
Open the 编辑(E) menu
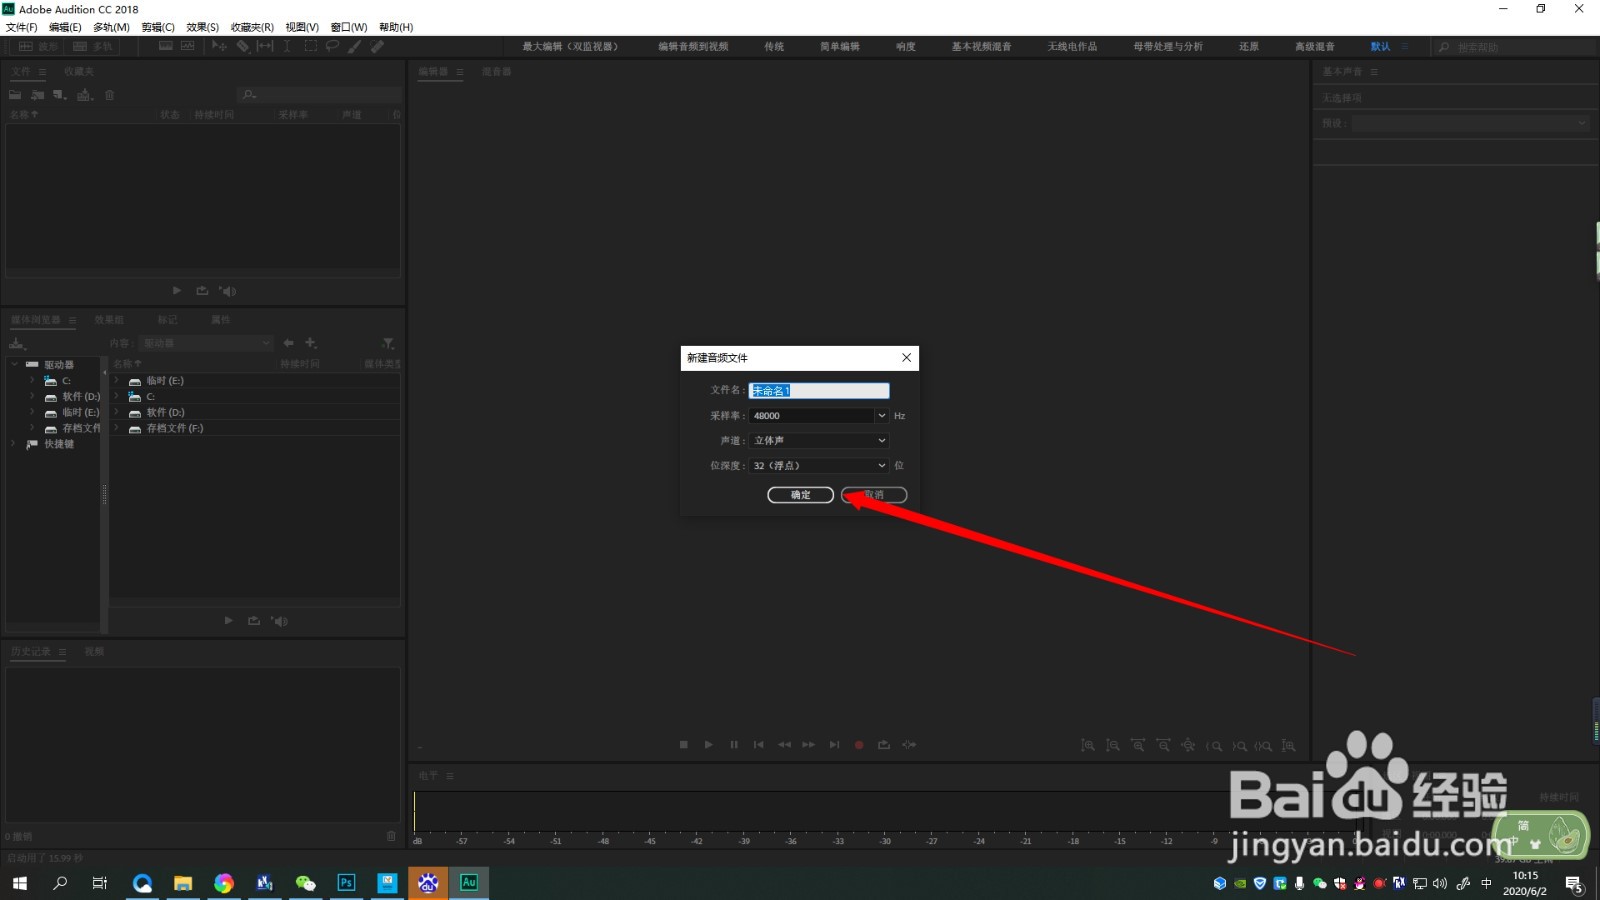coord(65,27)
